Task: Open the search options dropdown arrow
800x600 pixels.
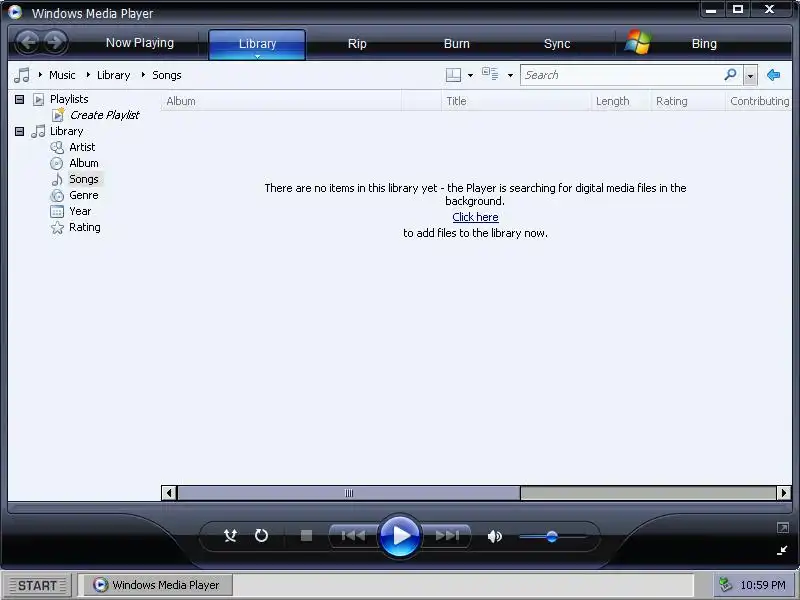Action: (750, 76)
